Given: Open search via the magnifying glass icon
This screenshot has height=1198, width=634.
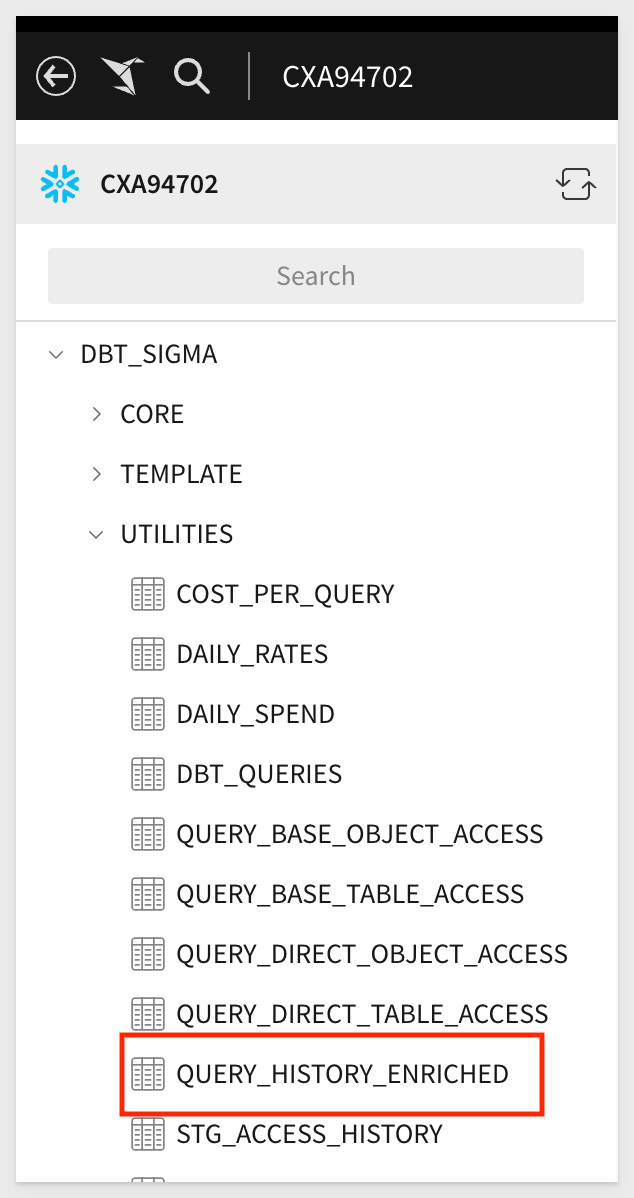Looking at the screenshot, I should click(191, 76).
